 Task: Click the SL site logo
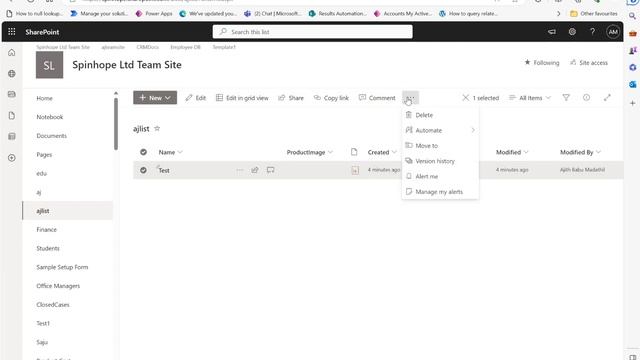click(49, 65)
